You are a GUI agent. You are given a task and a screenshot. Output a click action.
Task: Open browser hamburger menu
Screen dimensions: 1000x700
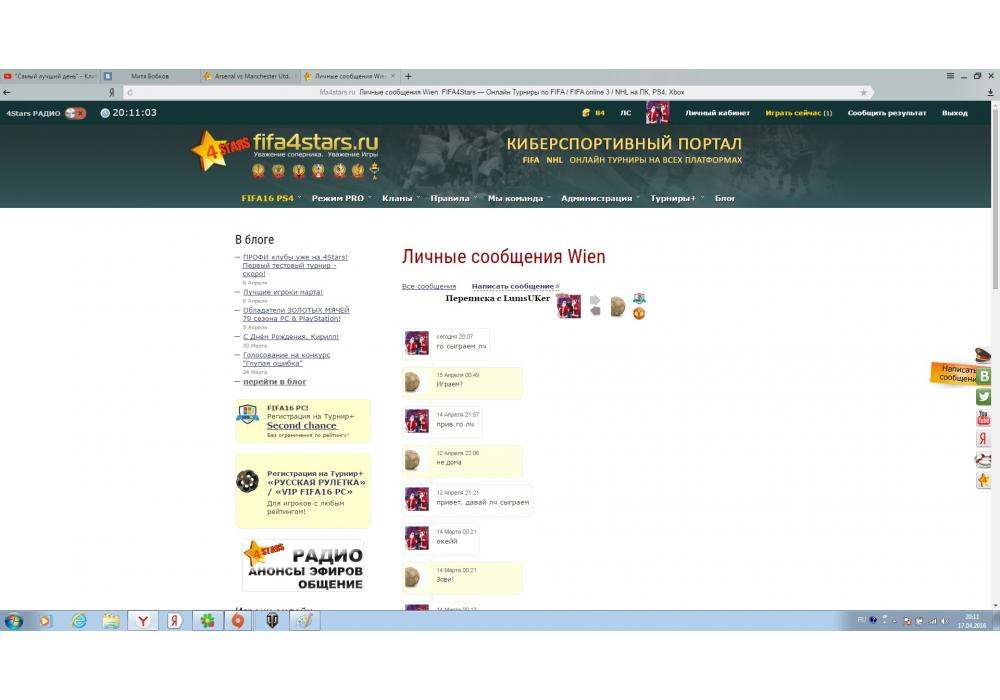pyautogui.click(x=950, y=76)
